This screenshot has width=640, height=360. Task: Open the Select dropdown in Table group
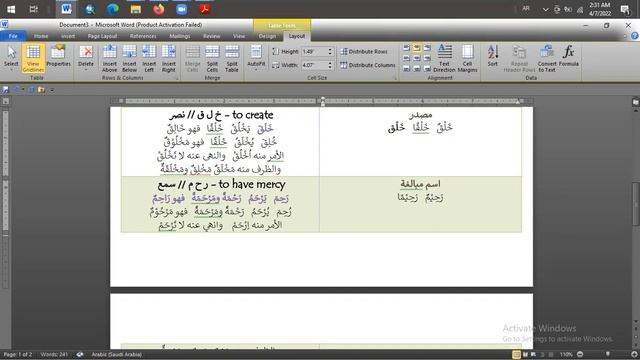coord(11,57)
